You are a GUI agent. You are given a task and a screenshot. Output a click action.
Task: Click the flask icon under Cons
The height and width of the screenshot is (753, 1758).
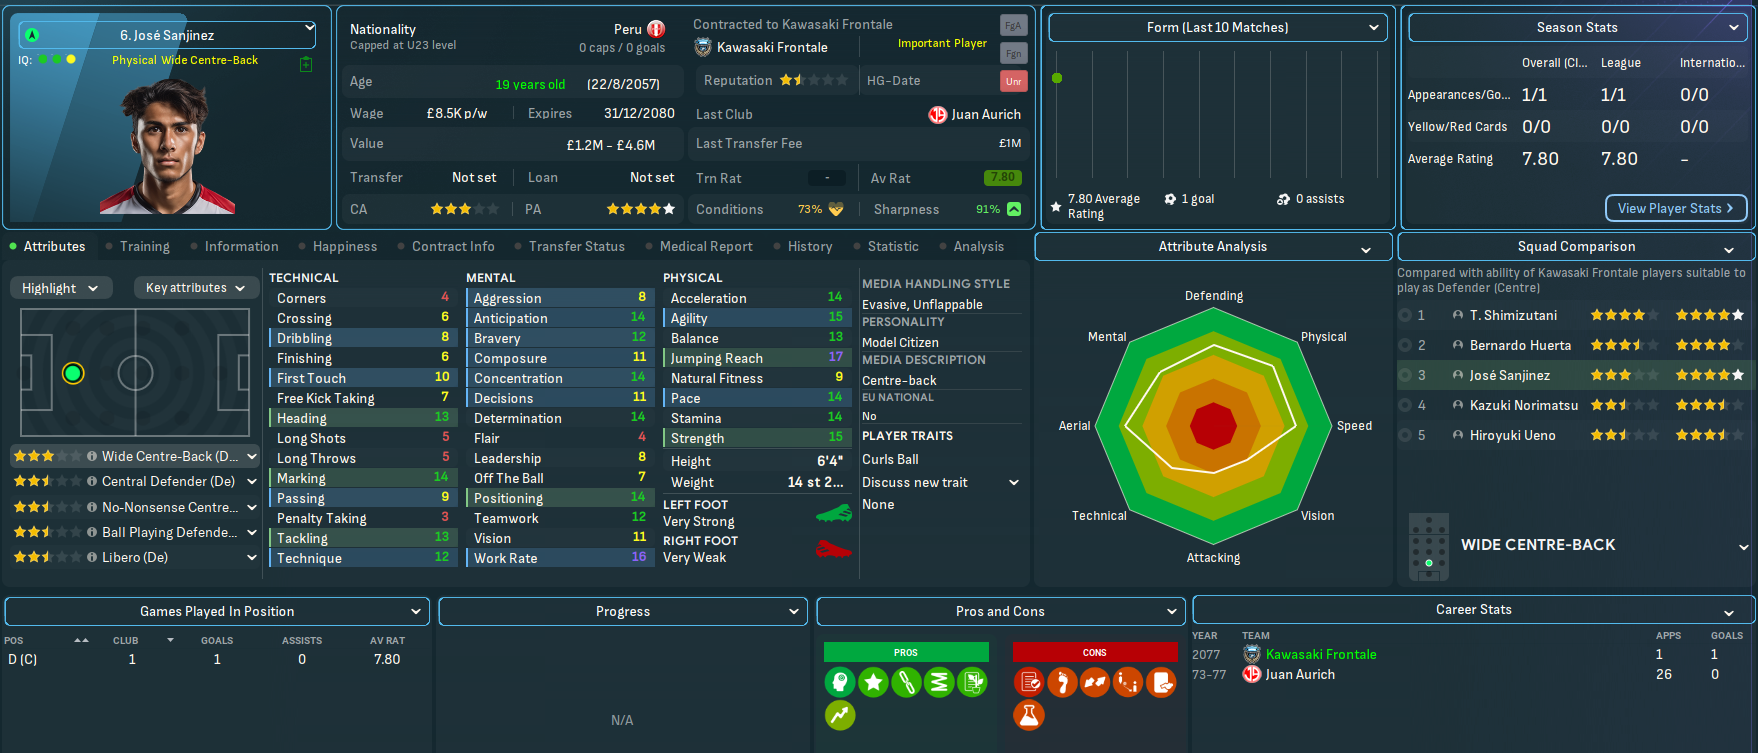click(x=1029, y=715)
